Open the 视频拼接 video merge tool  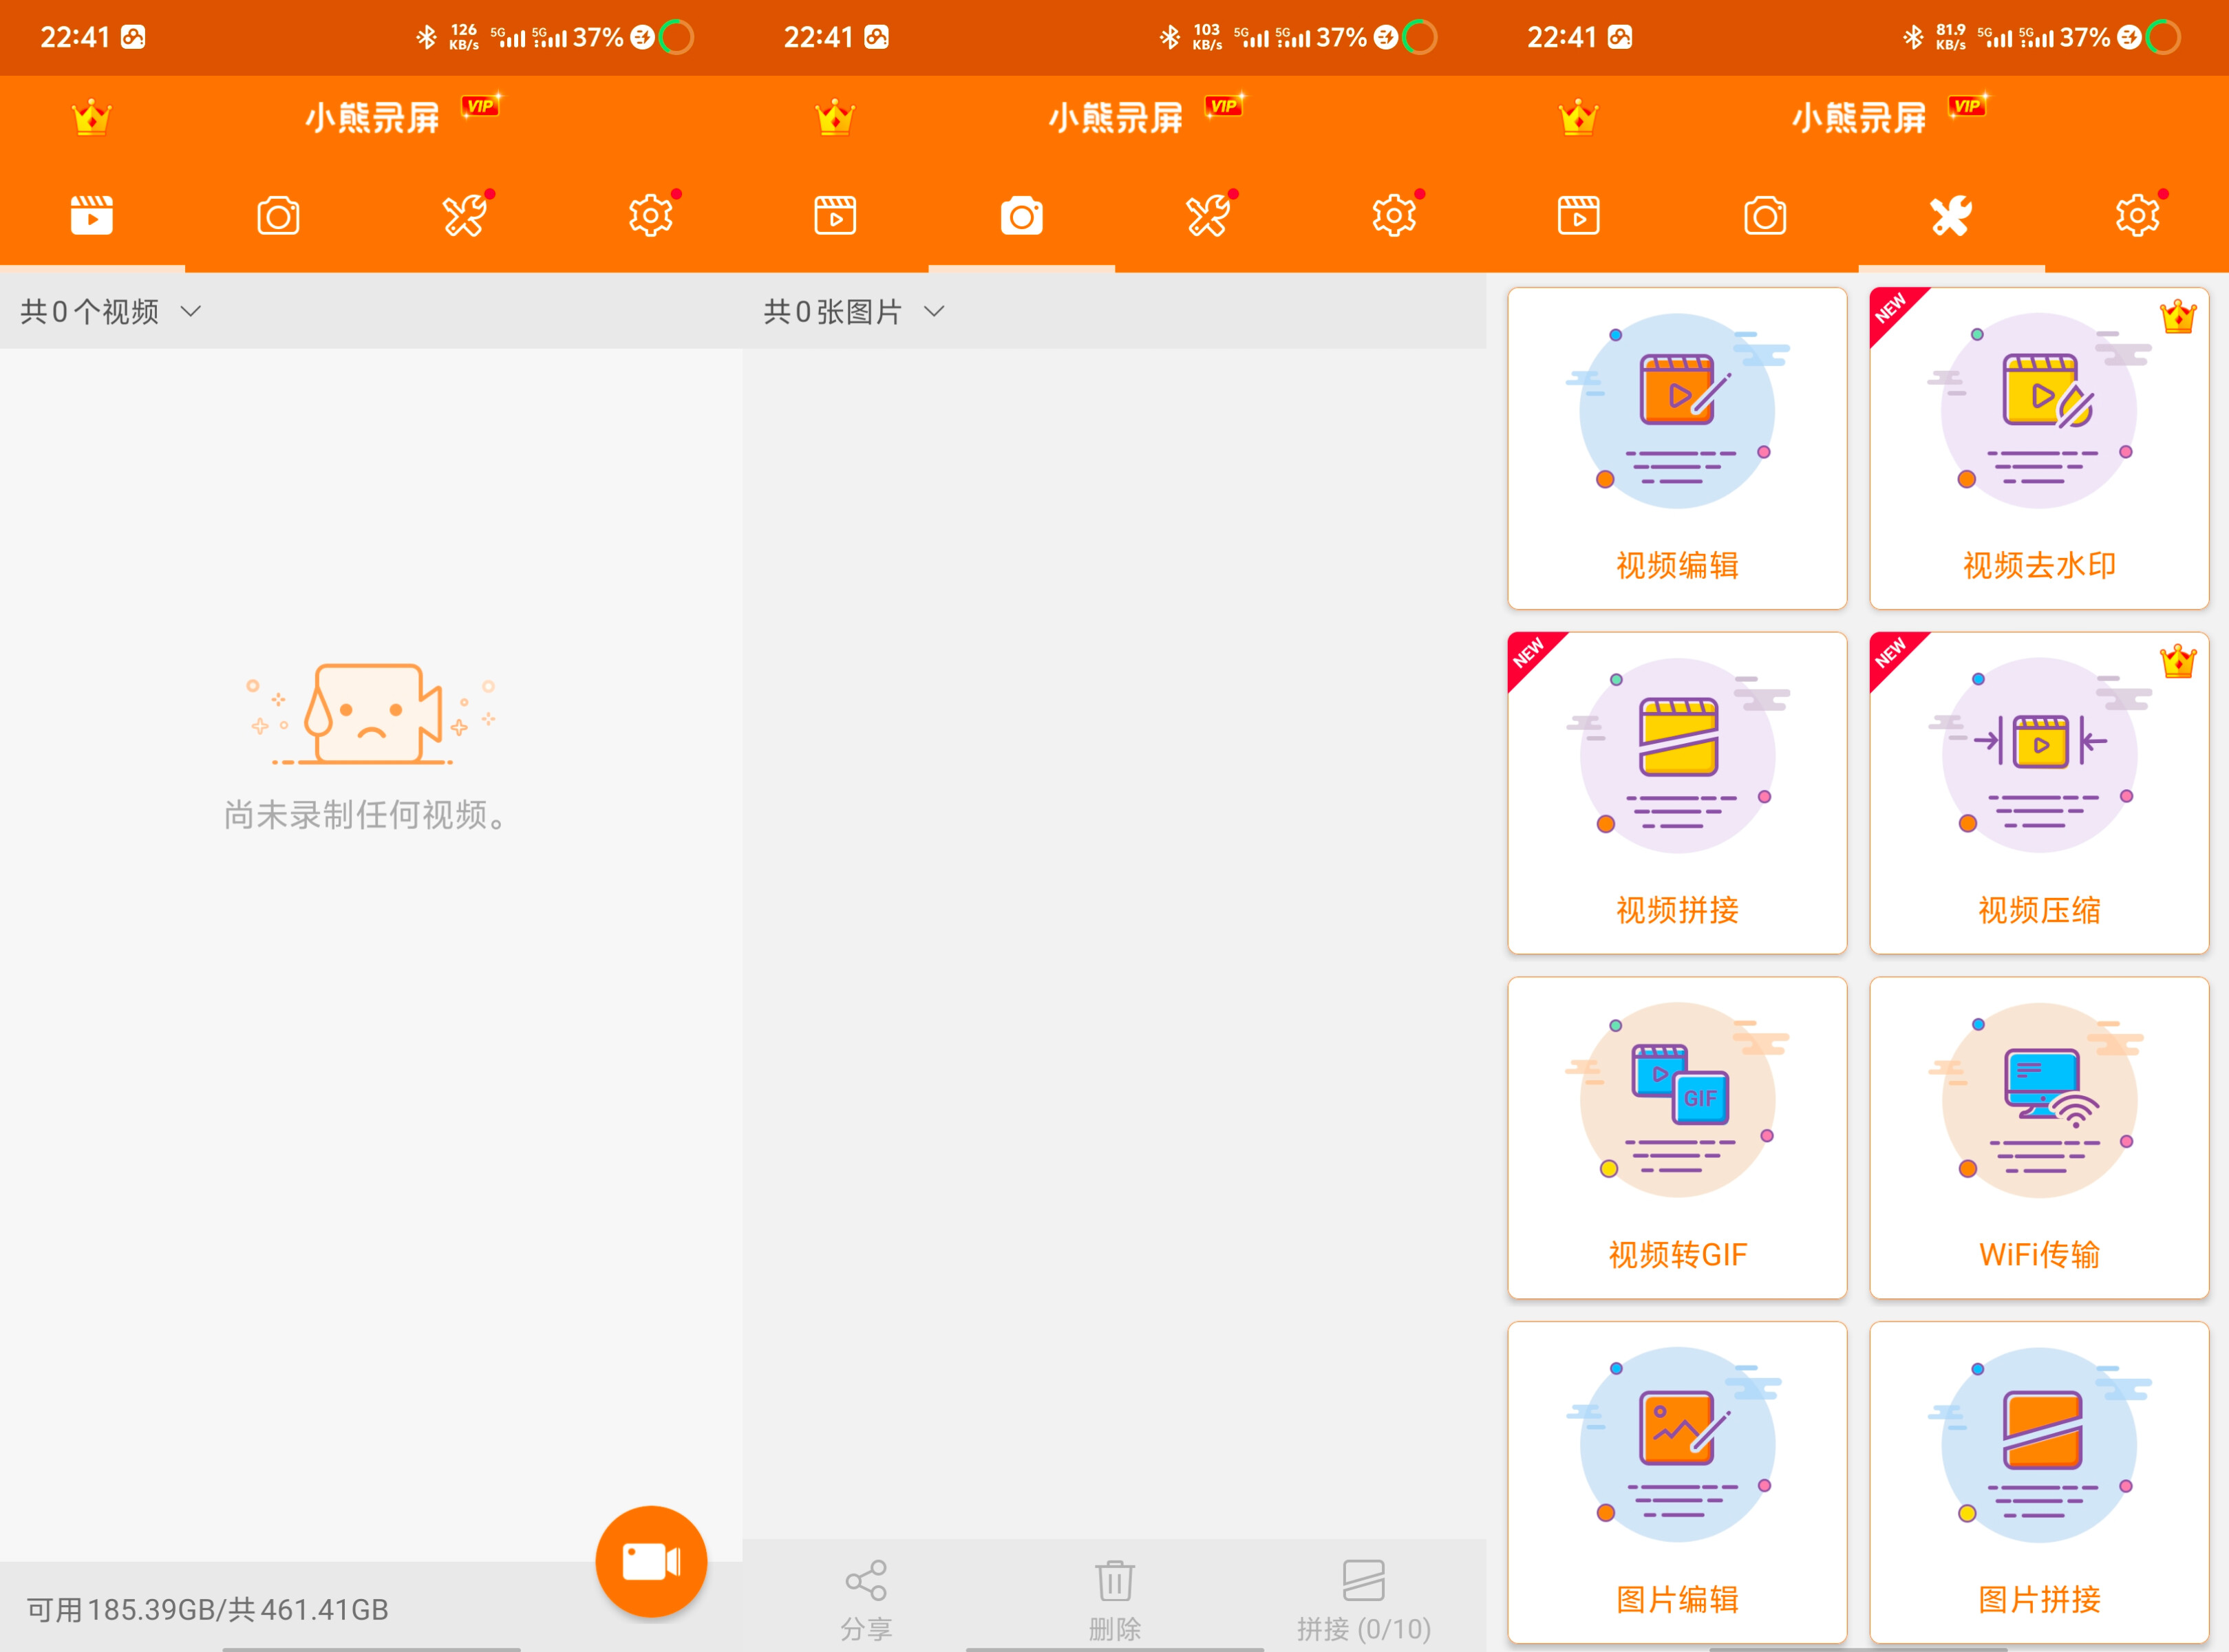click(x=1677, y=792)
